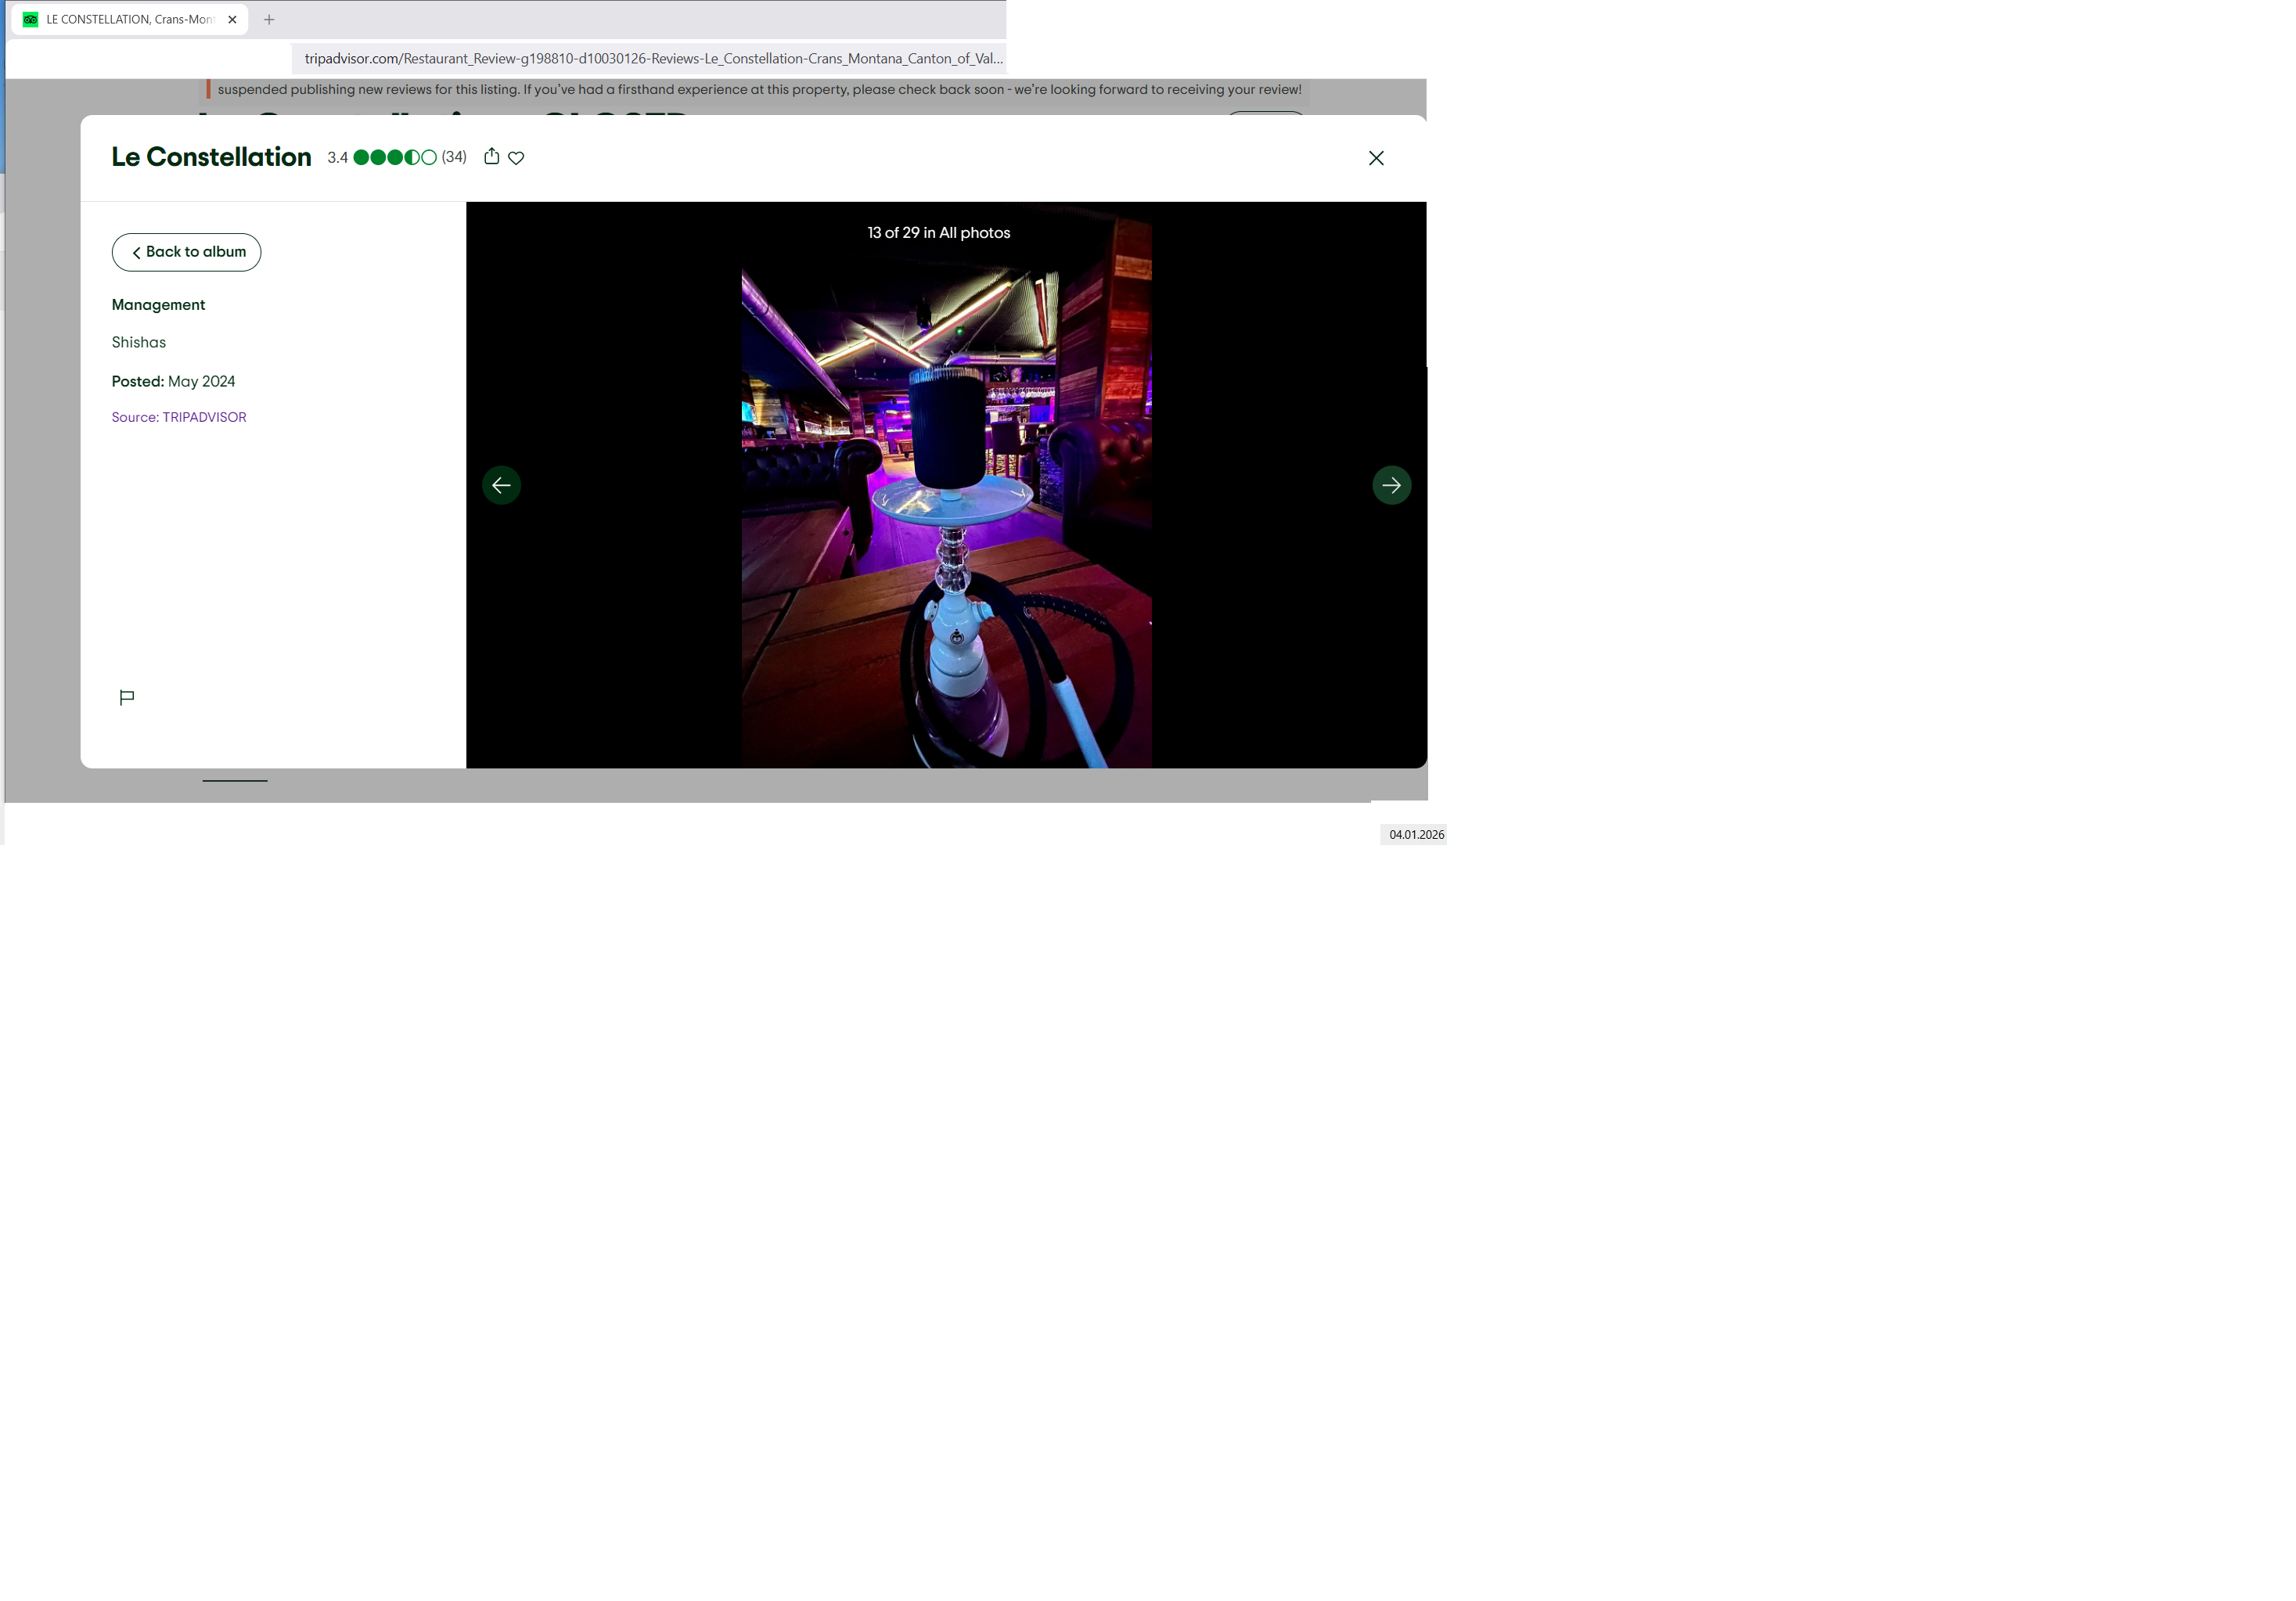Save Le Constellation with the heart icon

(516, 157)
